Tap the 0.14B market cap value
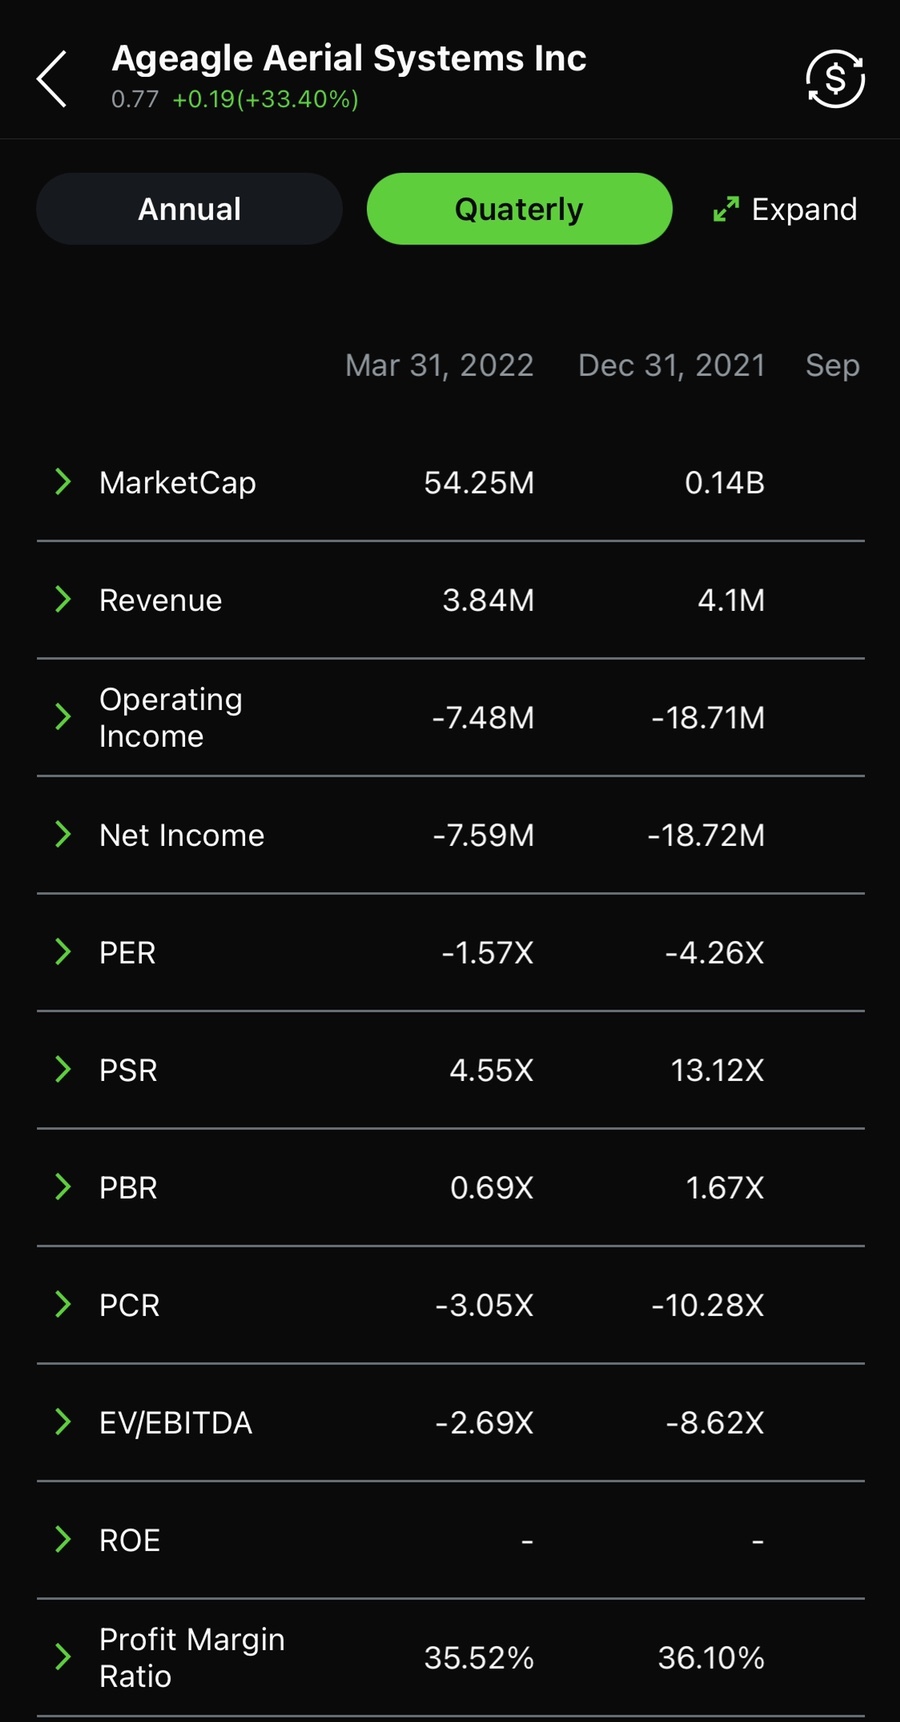The image size is (900, 1722). pos(725,483)
